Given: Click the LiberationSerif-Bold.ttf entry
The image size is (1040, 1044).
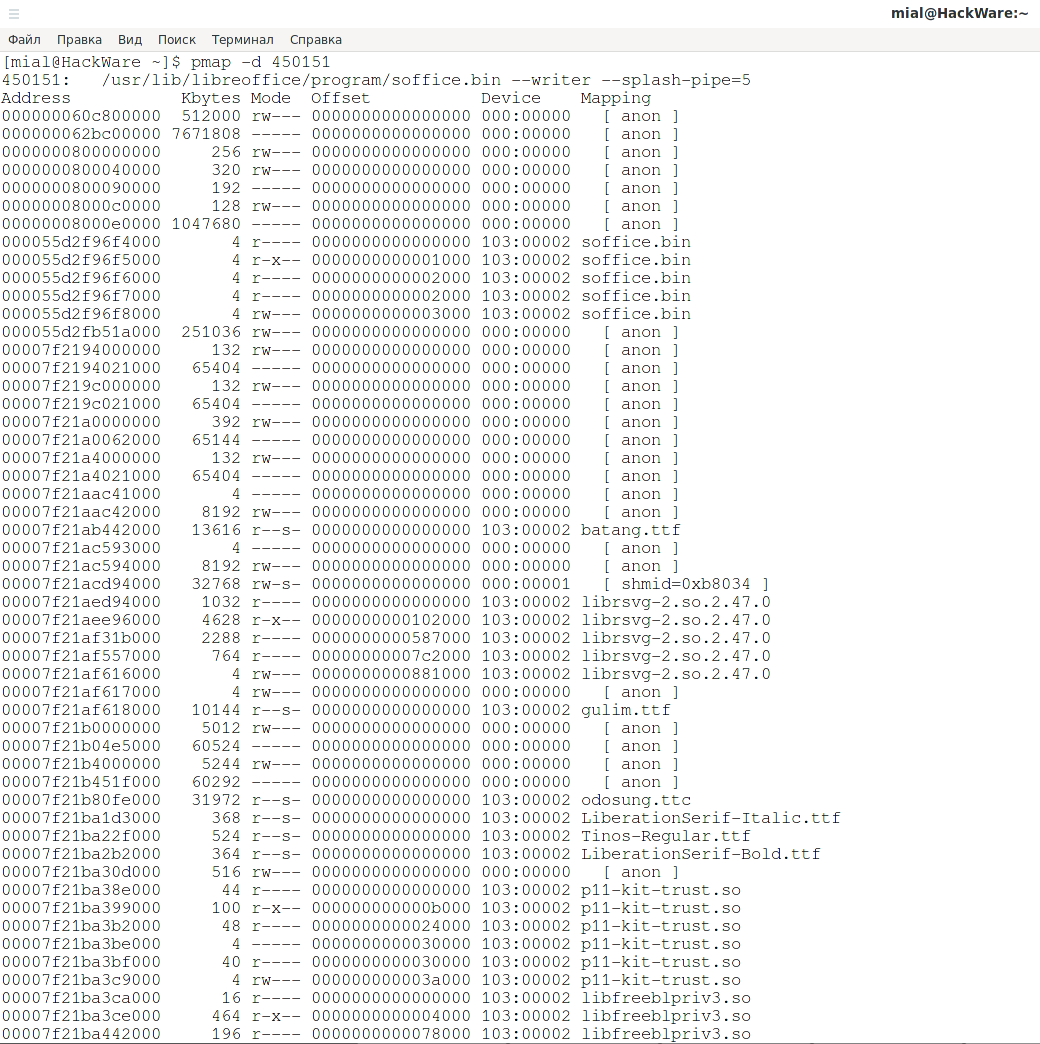Looking at the screenshot, I should [700, 854].
